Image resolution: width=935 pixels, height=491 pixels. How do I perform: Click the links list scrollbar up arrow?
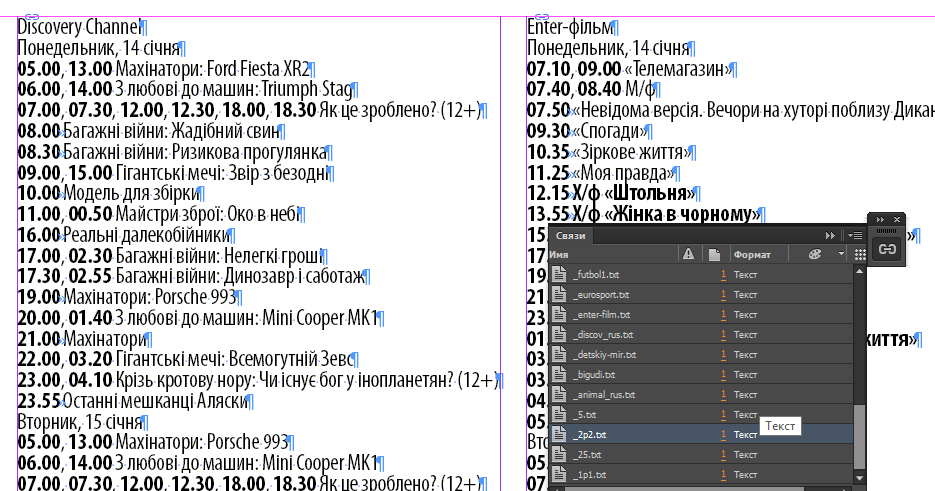[x=859, y=271]
